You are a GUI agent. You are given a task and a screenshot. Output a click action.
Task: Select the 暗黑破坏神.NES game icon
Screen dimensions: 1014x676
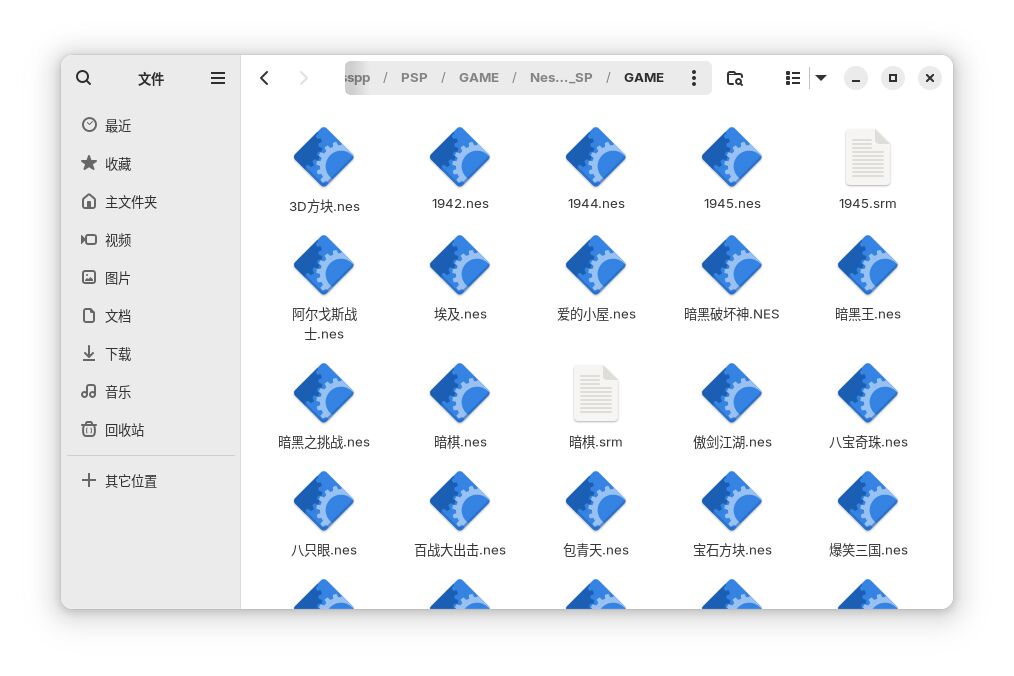(x=732, y=265)
